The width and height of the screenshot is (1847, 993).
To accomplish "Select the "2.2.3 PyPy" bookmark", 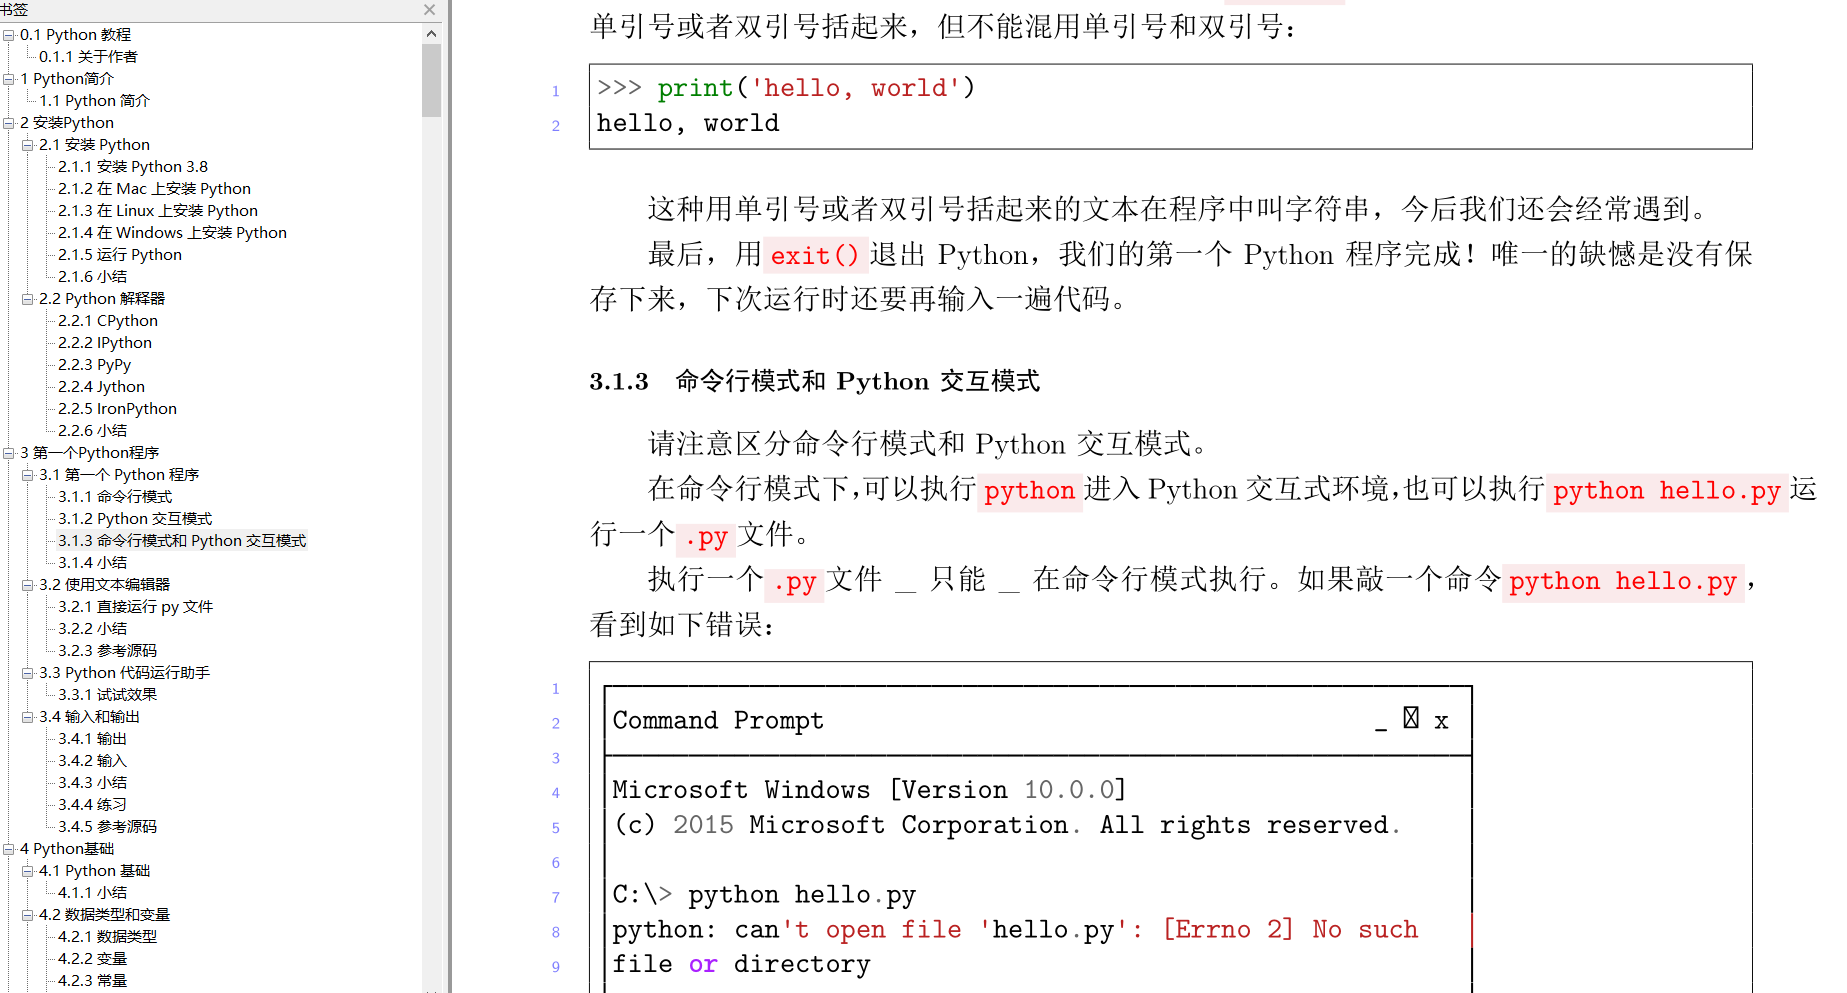I will coord(93,364).
